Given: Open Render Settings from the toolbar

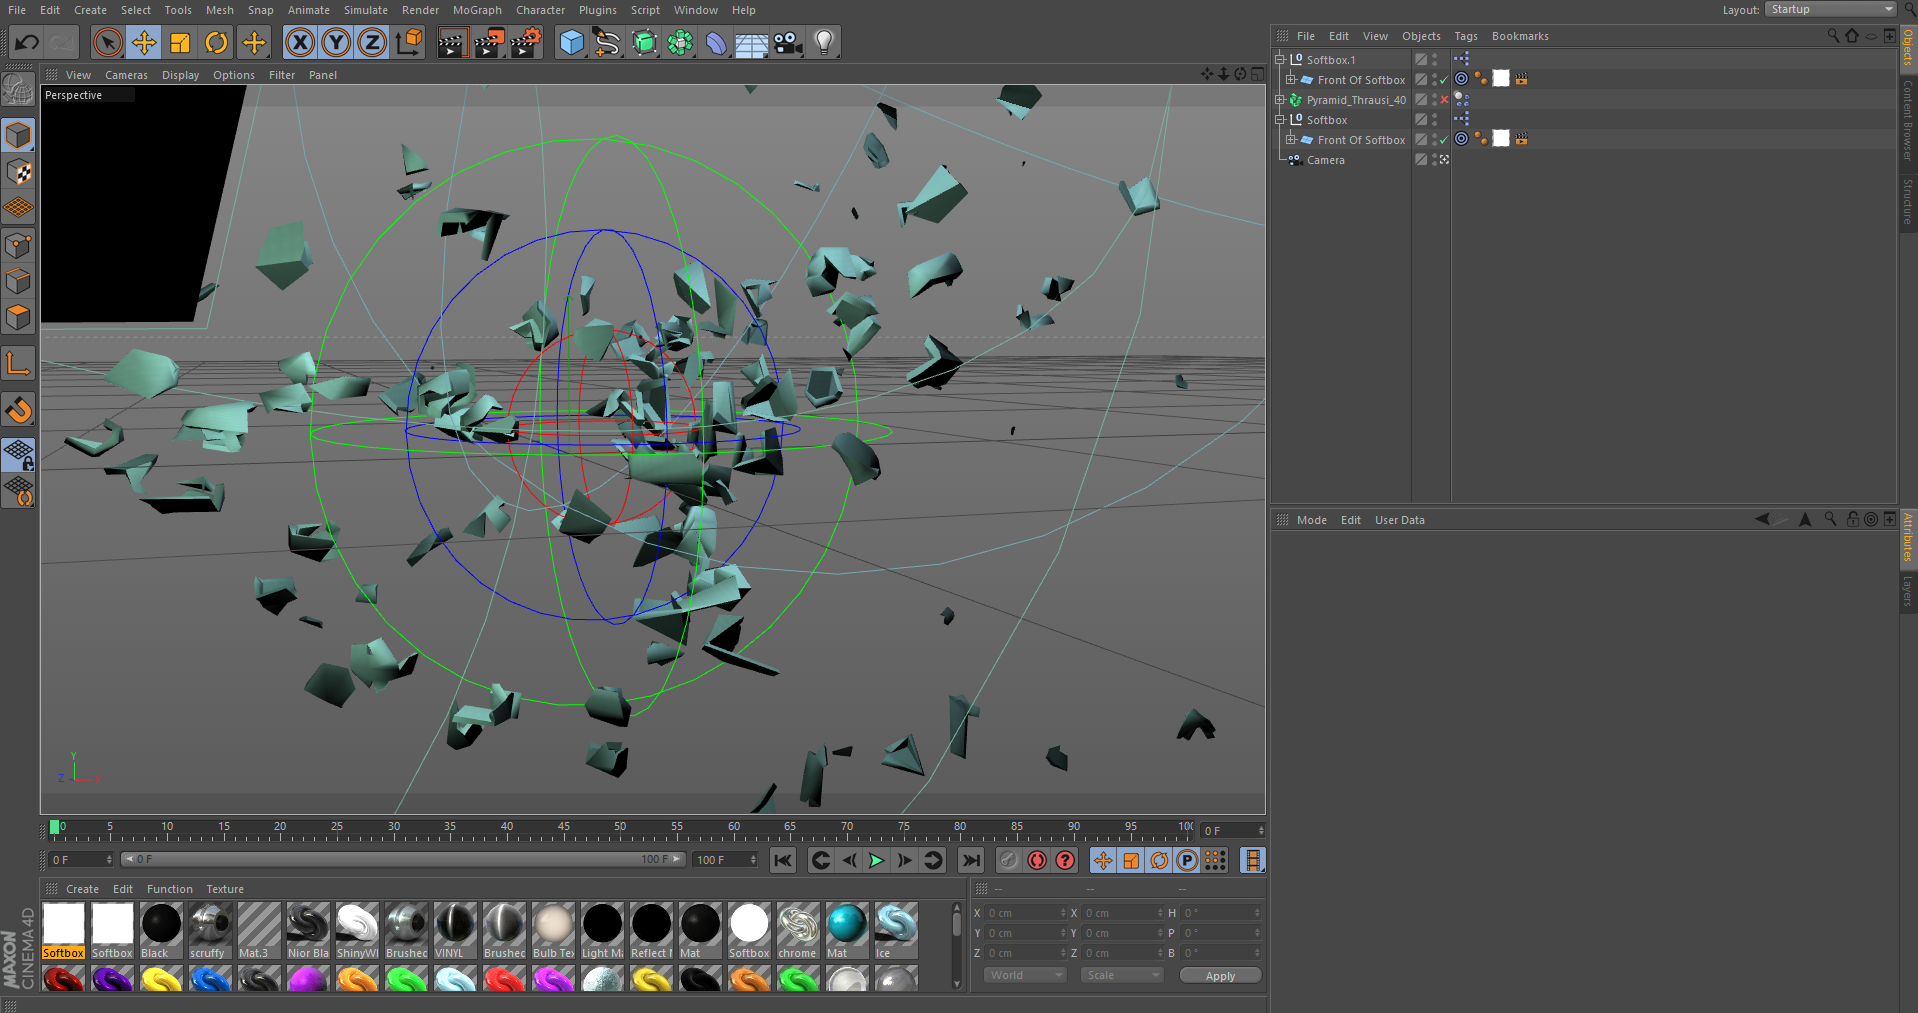Looking at the screenshot, I should pos(524,42).
